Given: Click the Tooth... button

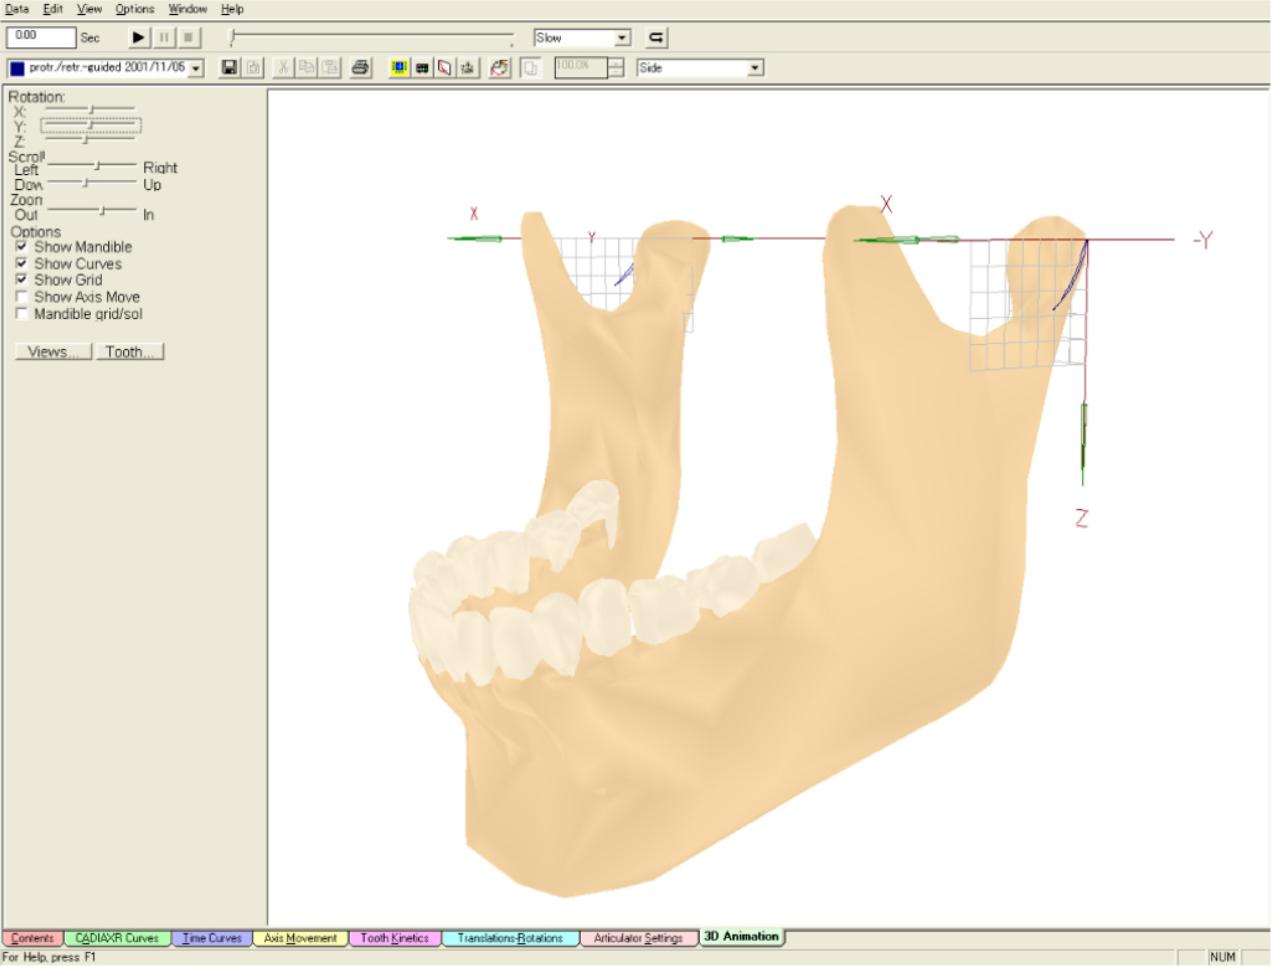Looking at the screenshot, I should 130,352.
